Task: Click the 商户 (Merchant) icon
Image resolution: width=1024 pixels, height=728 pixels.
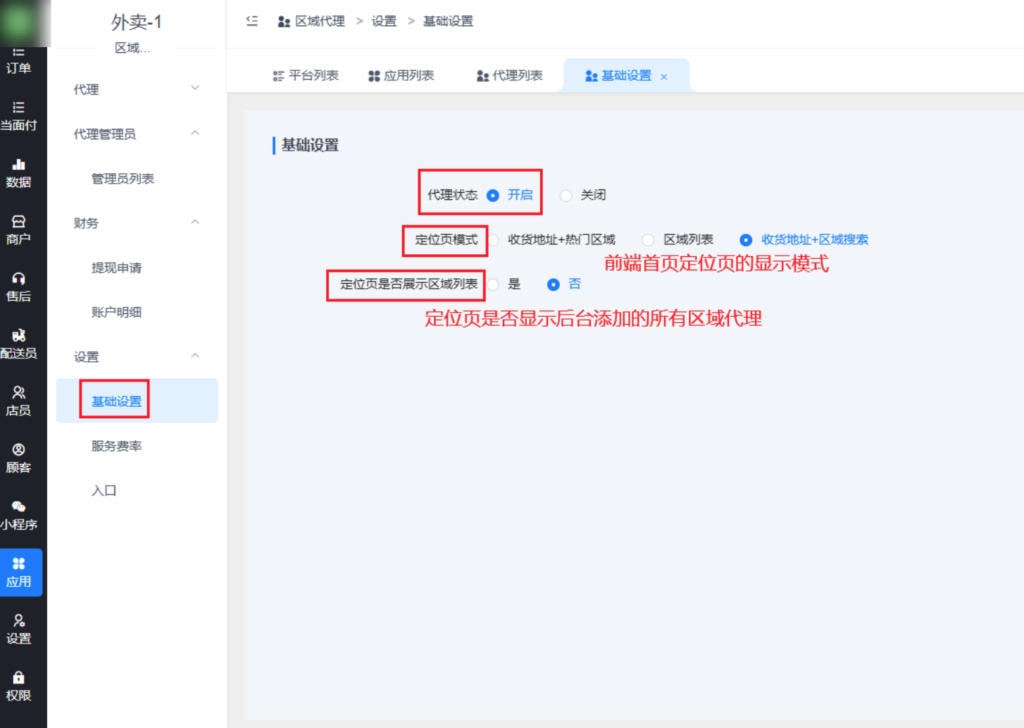Action: 21,227
